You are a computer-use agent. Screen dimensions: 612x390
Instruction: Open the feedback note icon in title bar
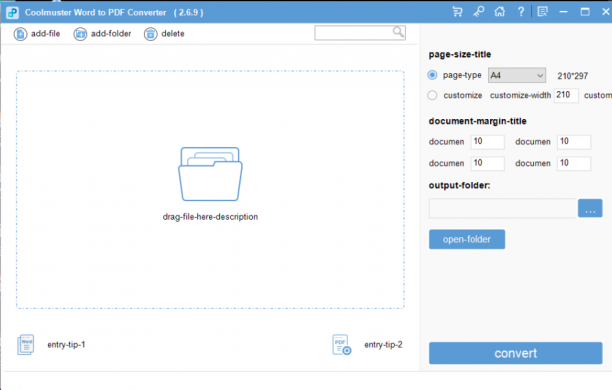coord(543,12)
